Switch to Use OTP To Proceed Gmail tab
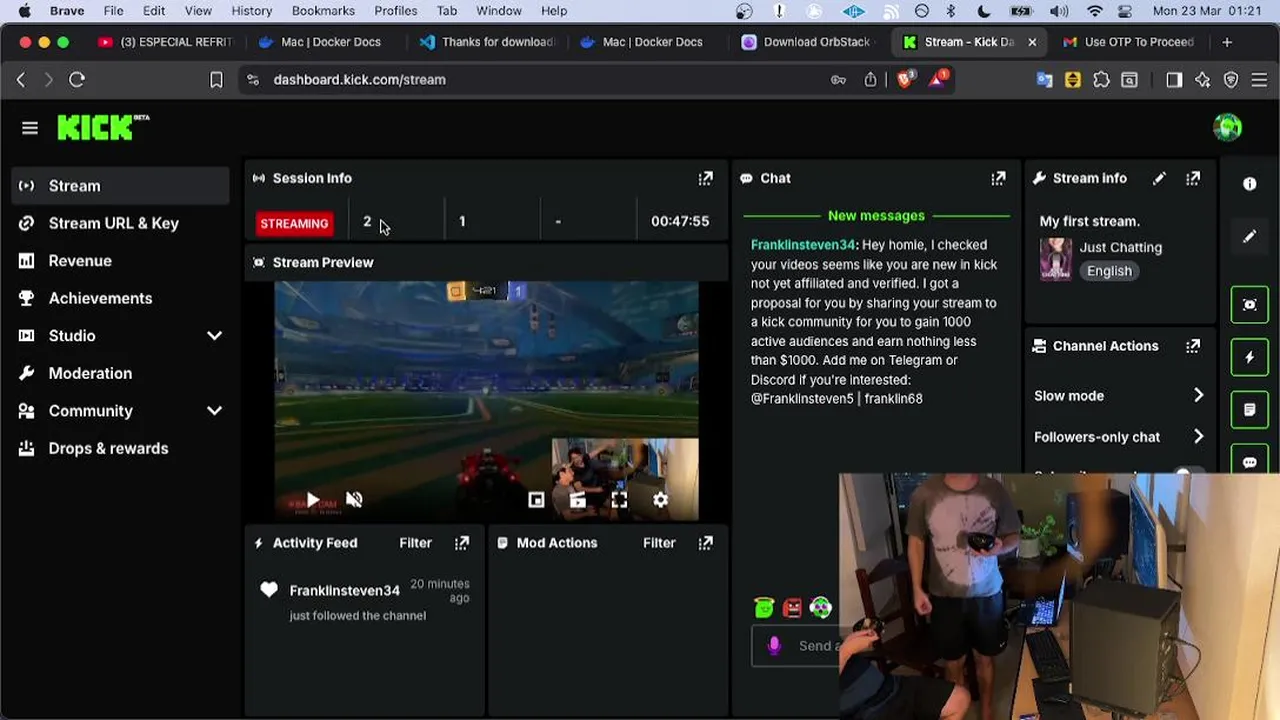 1129,42
